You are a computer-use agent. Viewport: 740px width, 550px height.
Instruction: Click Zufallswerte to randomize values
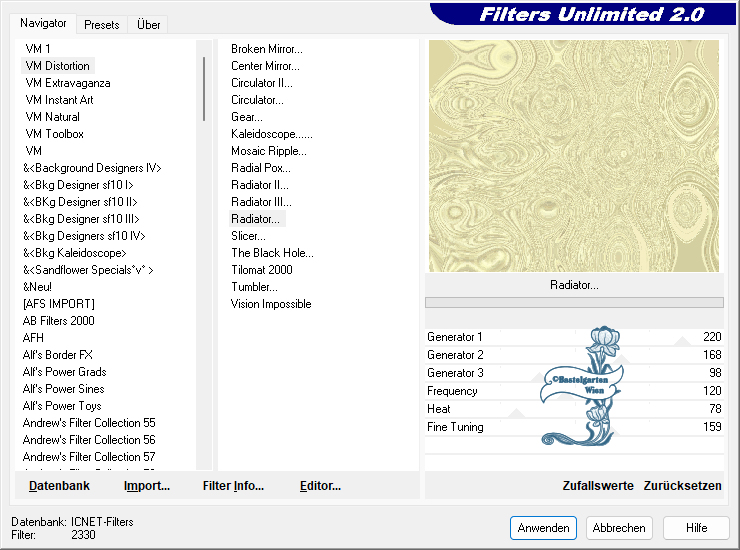(598, 486)
